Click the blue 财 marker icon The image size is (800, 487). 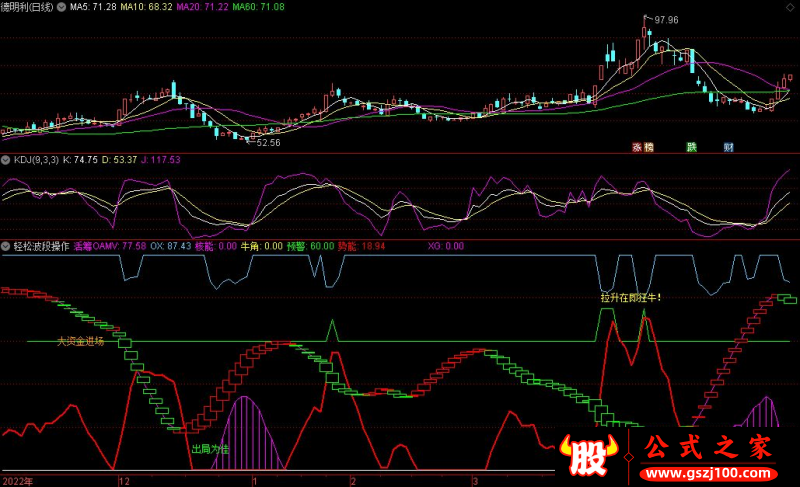729,147
